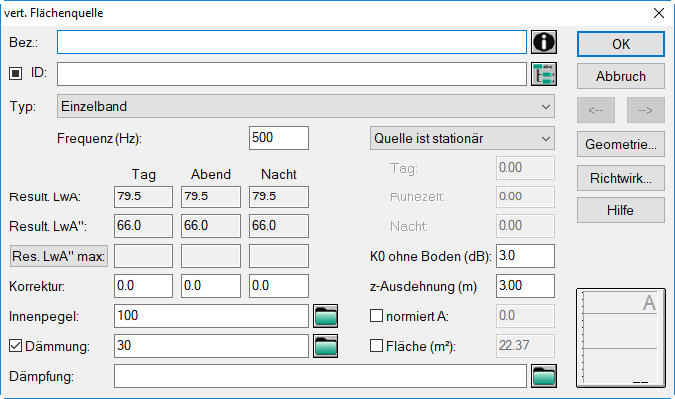Select the Result. LwA Tag value 79.5
The width and height of the screenshot is (675, 399).
pos(143,197)
